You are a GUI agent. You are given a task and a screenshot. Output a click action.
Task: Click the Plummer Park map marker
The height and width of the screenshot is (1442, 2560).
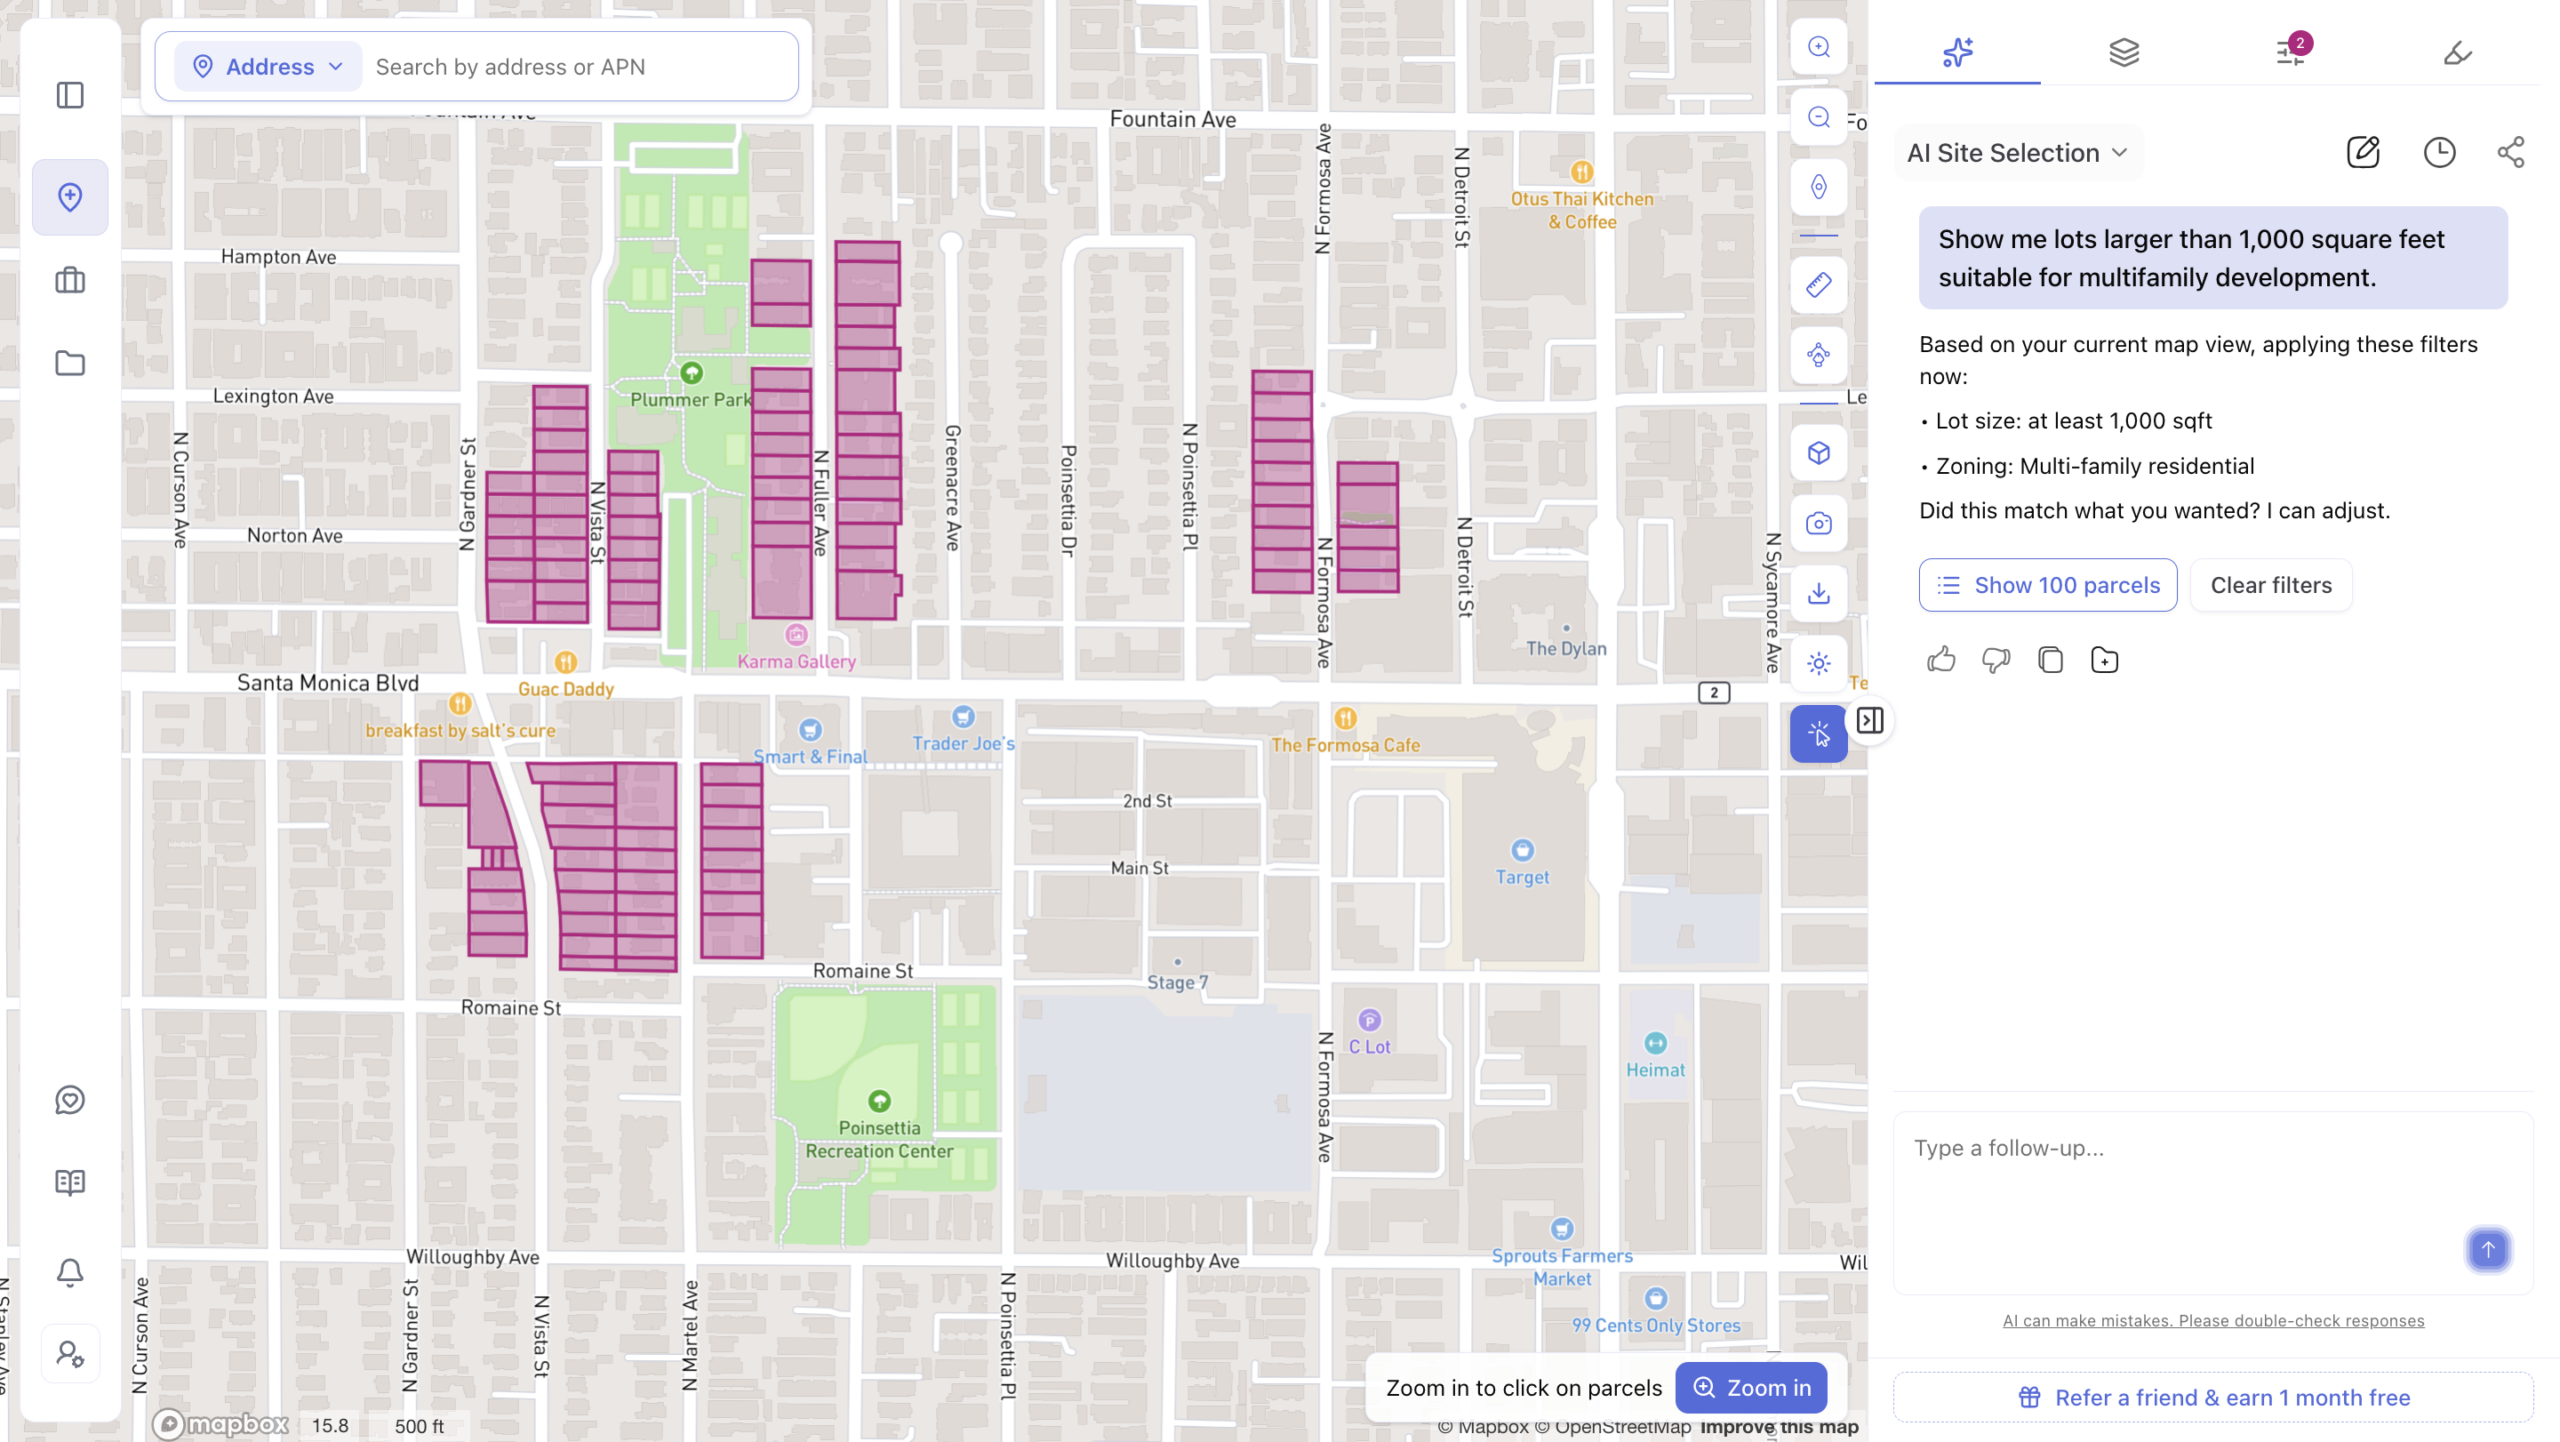[x=691, y=374]
